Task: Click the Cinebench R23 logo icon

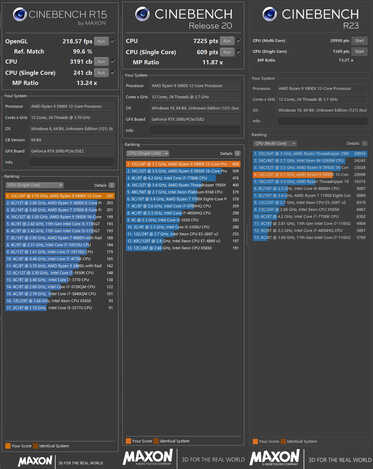Action: pyautogui.click(x=269, y=14)
